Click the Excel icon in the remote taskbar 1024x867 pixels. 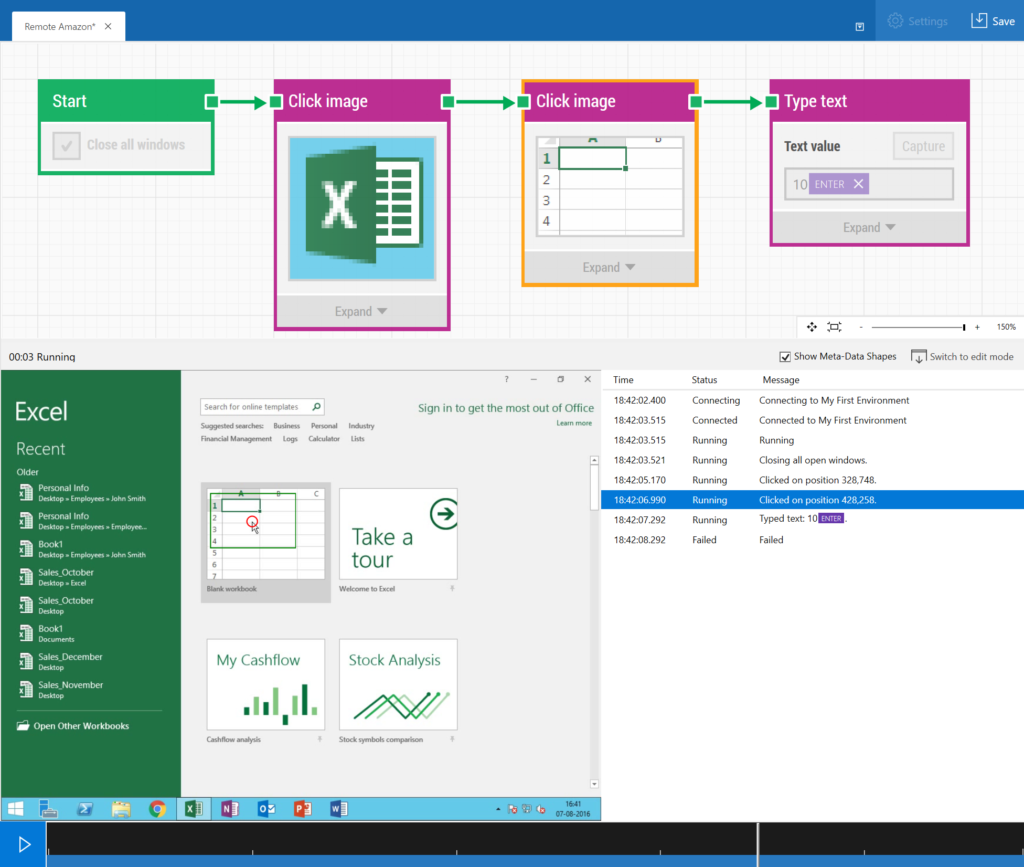click(x=194, y=809)
